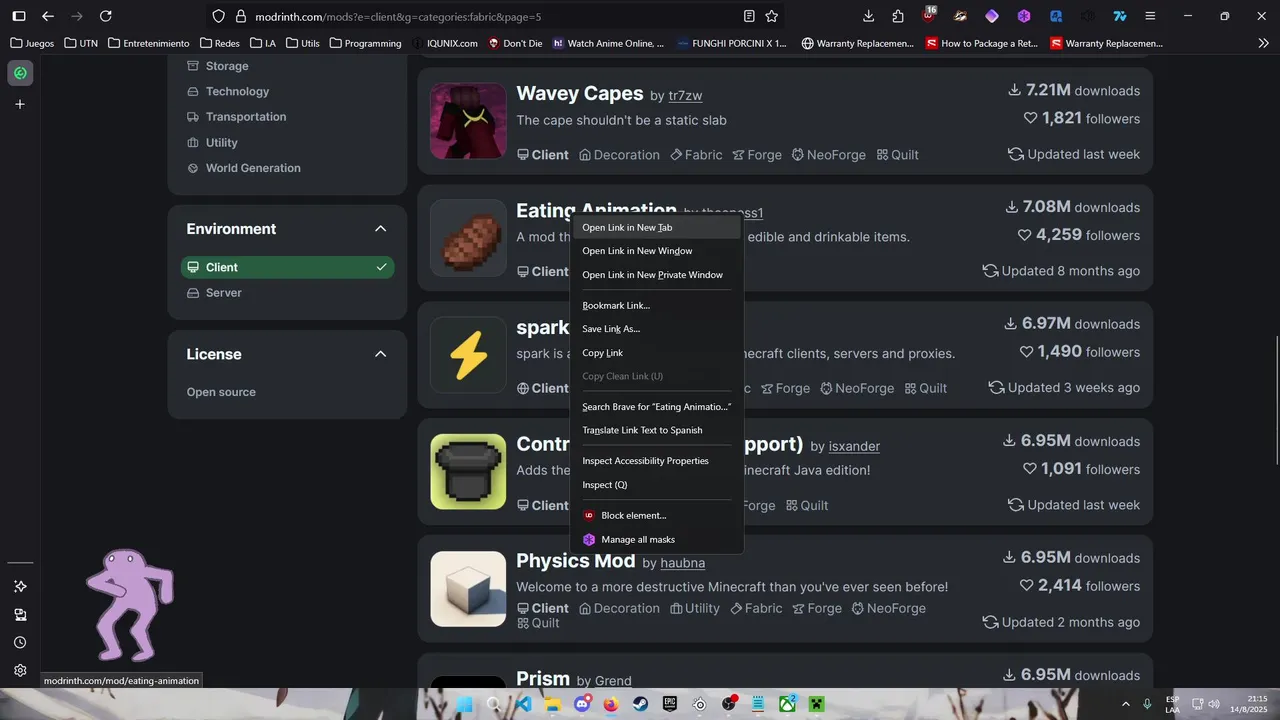Open reader view icon
Screen dimensions: 1280x720
[x=749, y=16]
